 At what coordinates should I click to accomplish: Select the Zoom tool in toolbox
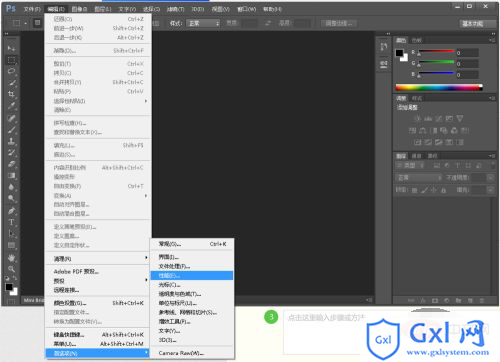tap(11, 269)
